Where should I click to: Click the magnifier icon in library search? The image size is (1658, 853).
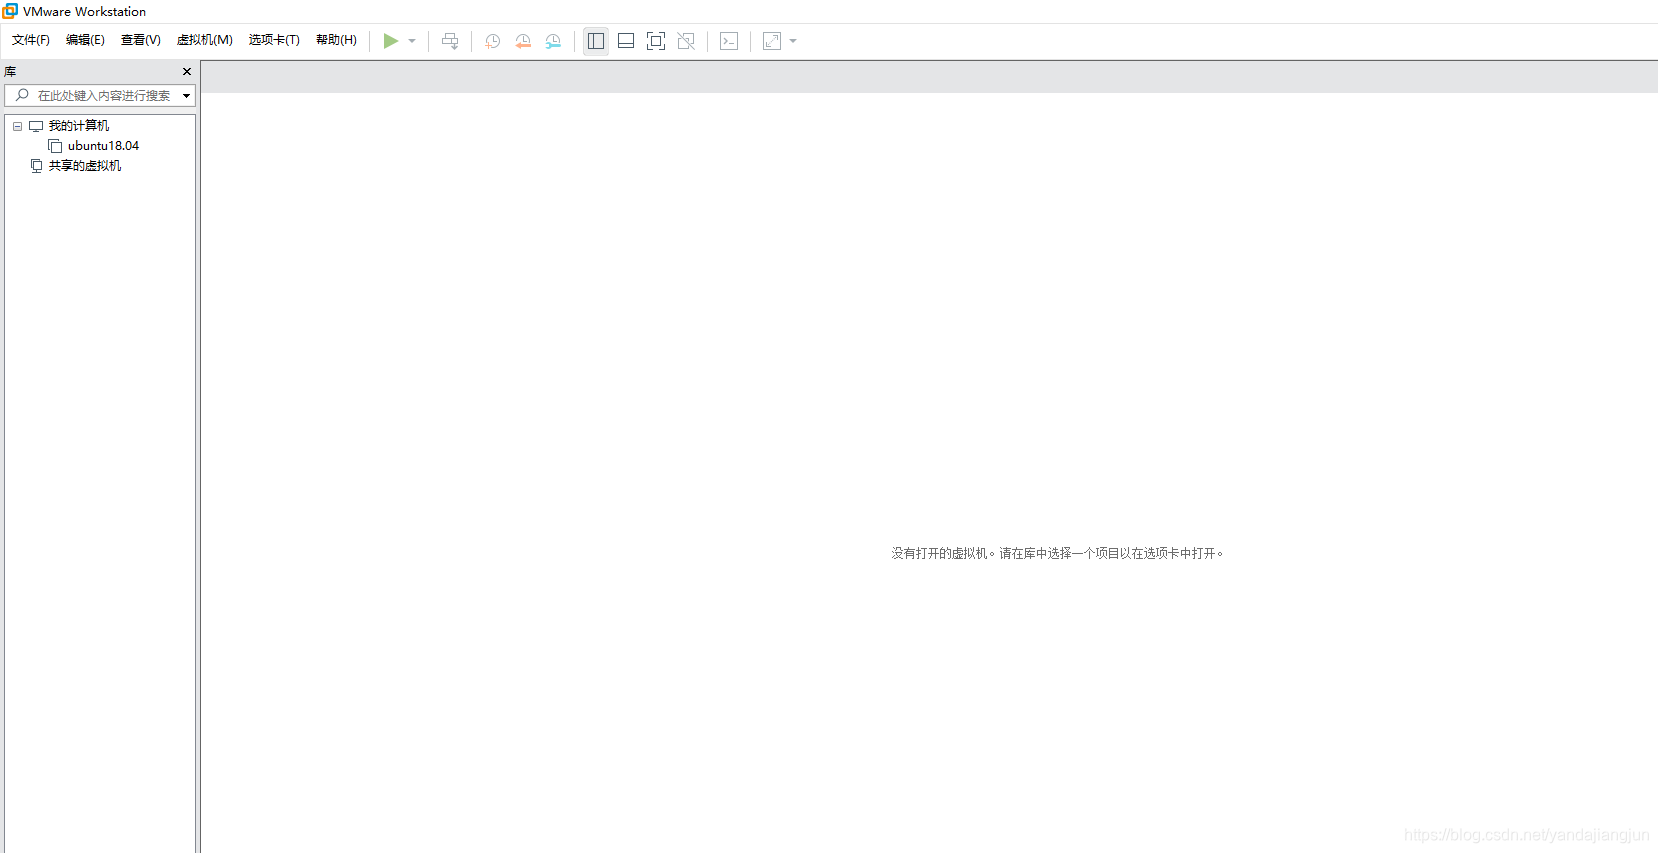tap(22, 95)
